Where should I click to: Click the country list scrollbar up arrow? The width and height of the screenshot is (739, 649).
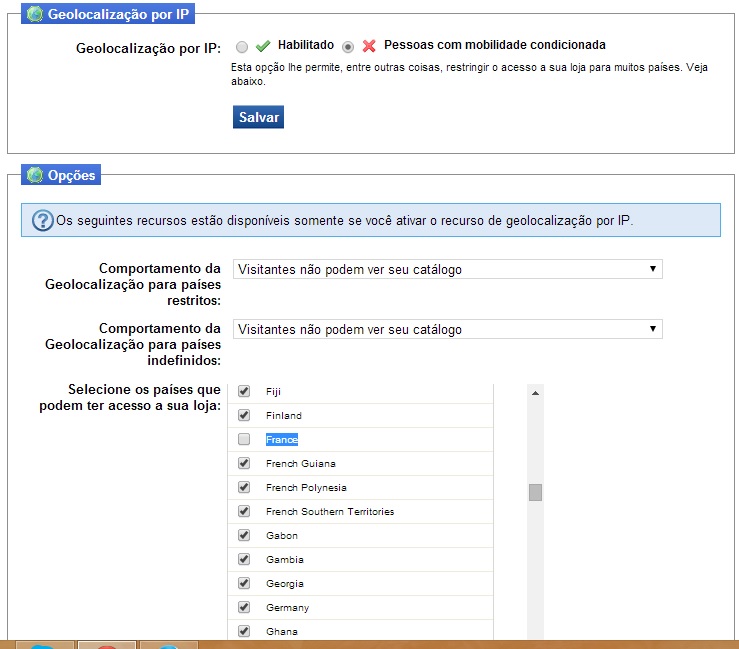pyautogui.click(x=535, y=394)
